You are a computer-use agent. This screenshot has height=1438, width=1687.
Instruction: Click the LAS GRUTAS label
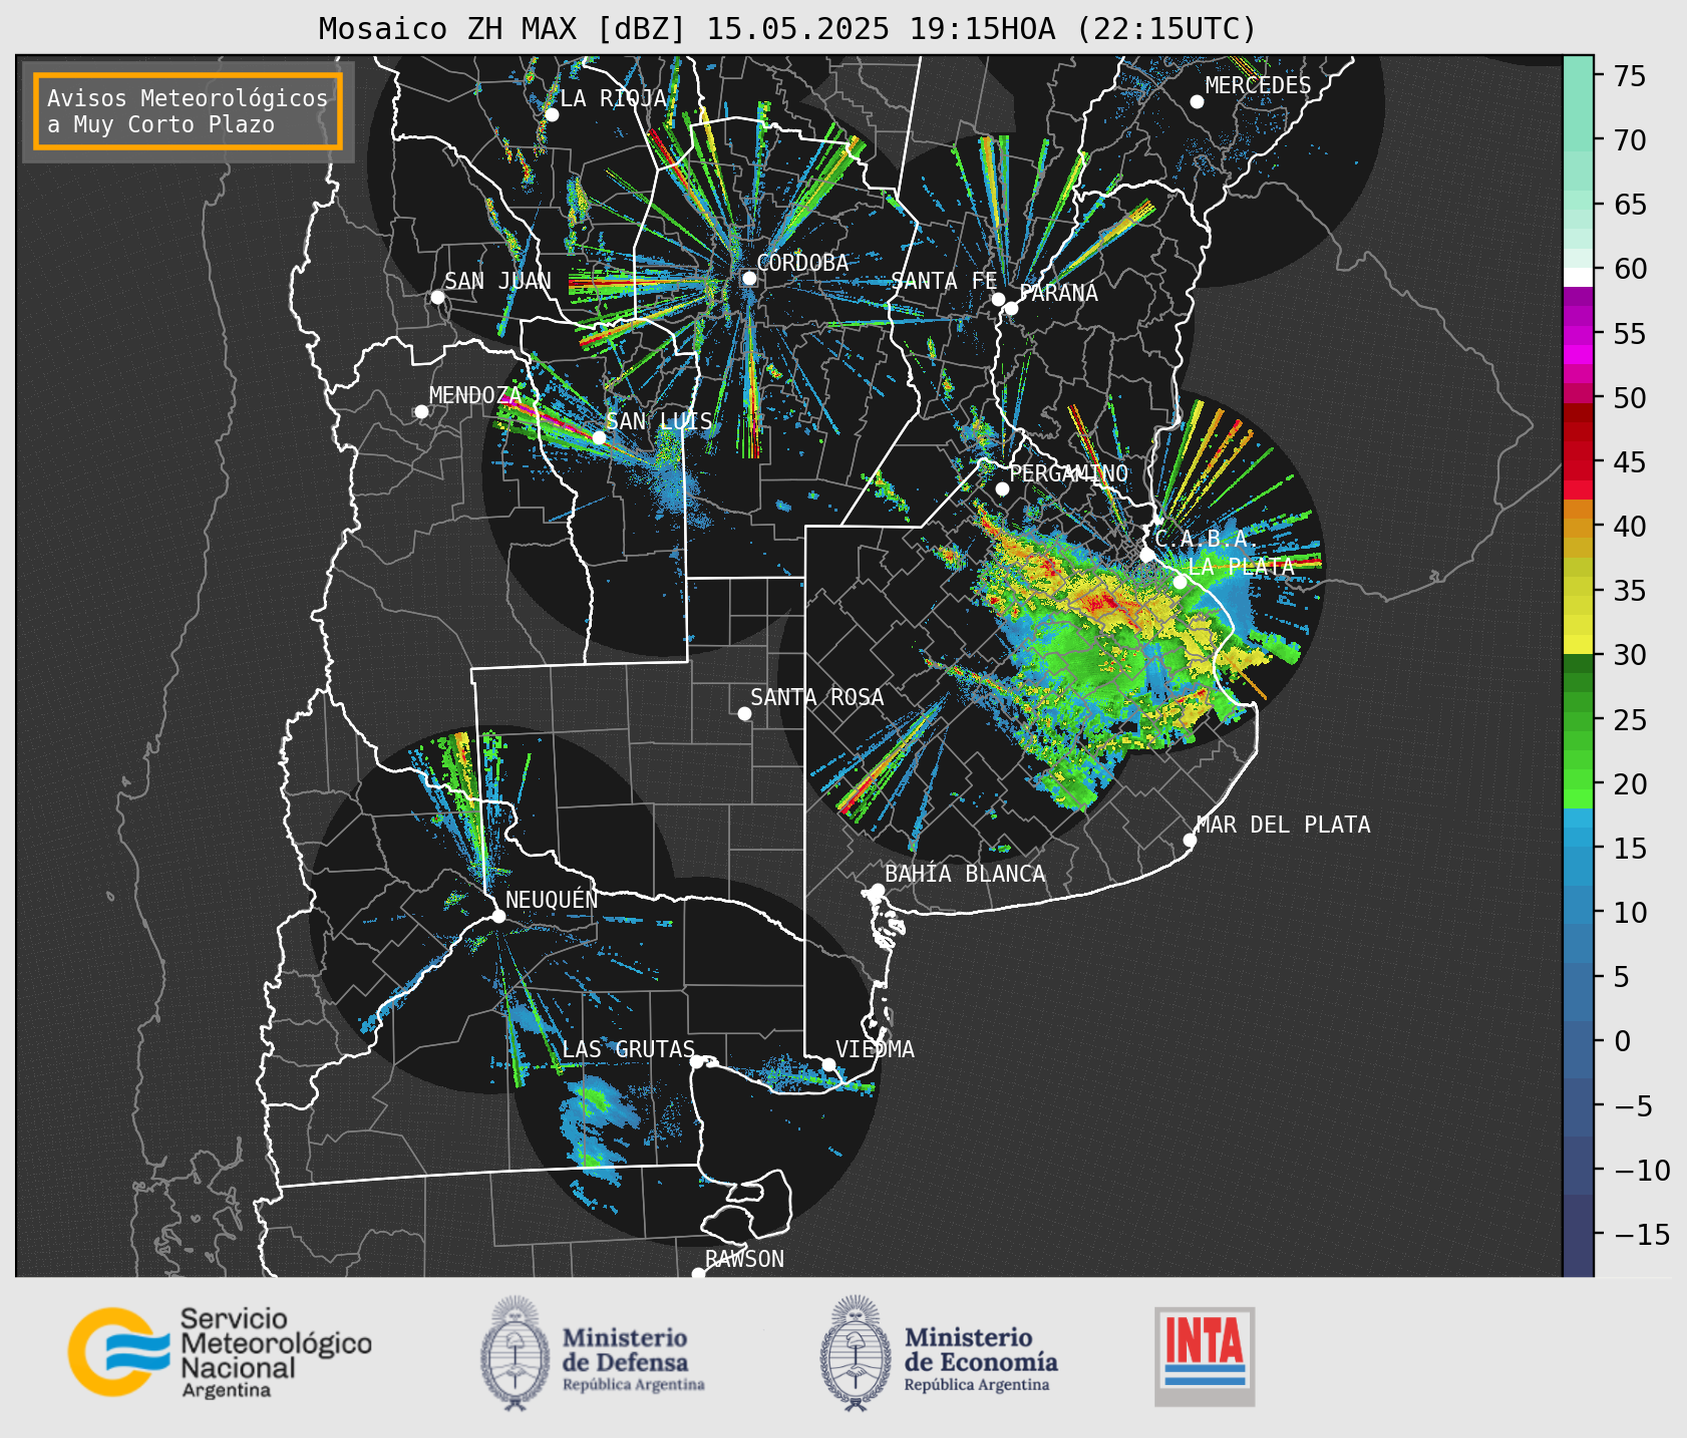click(x=628, y=1049)
